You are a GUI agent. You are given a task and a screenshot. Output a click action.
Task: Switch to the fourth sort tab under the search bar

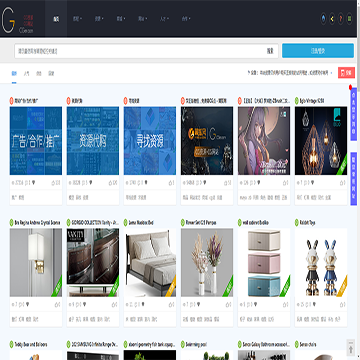[x=51, y=73]
